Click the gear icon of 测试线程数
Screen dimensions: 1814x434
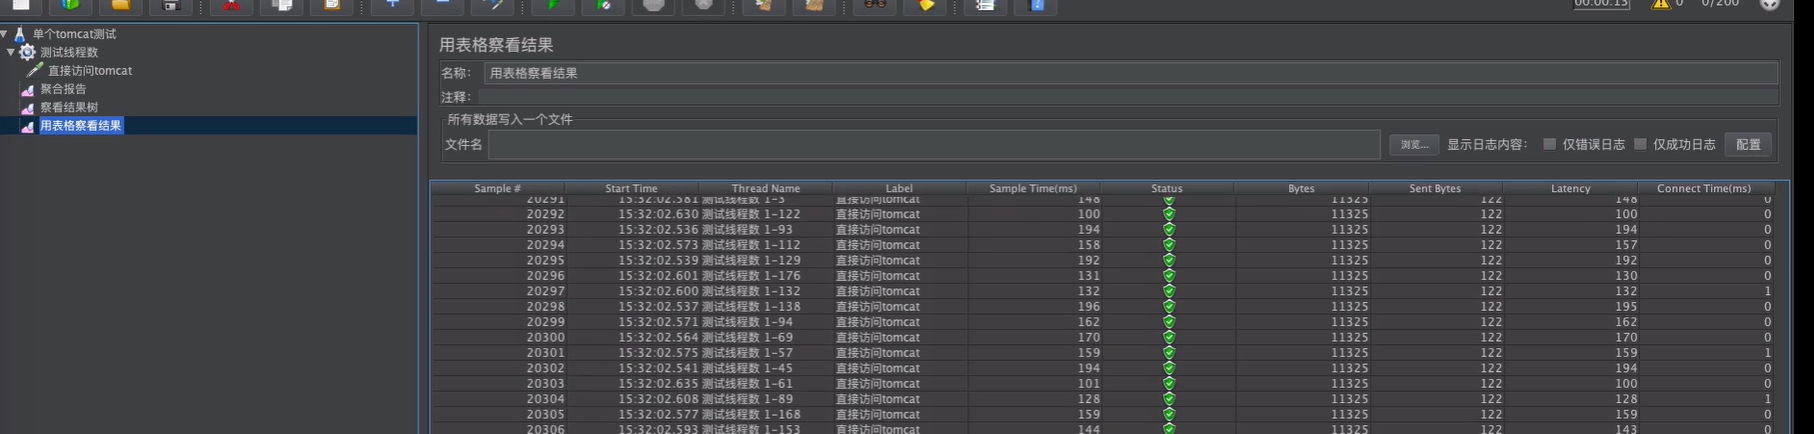pos(27,52)
